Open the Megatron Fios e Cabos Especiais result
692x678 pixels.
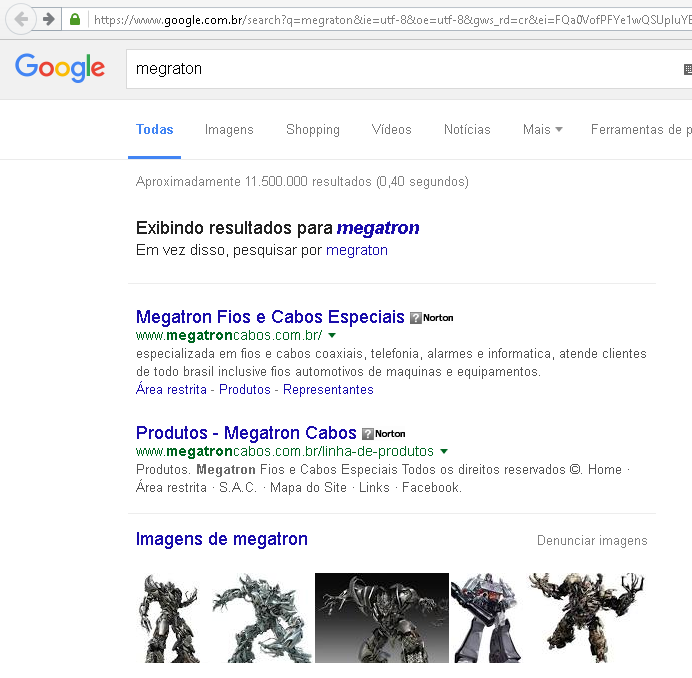coord(270,317)
